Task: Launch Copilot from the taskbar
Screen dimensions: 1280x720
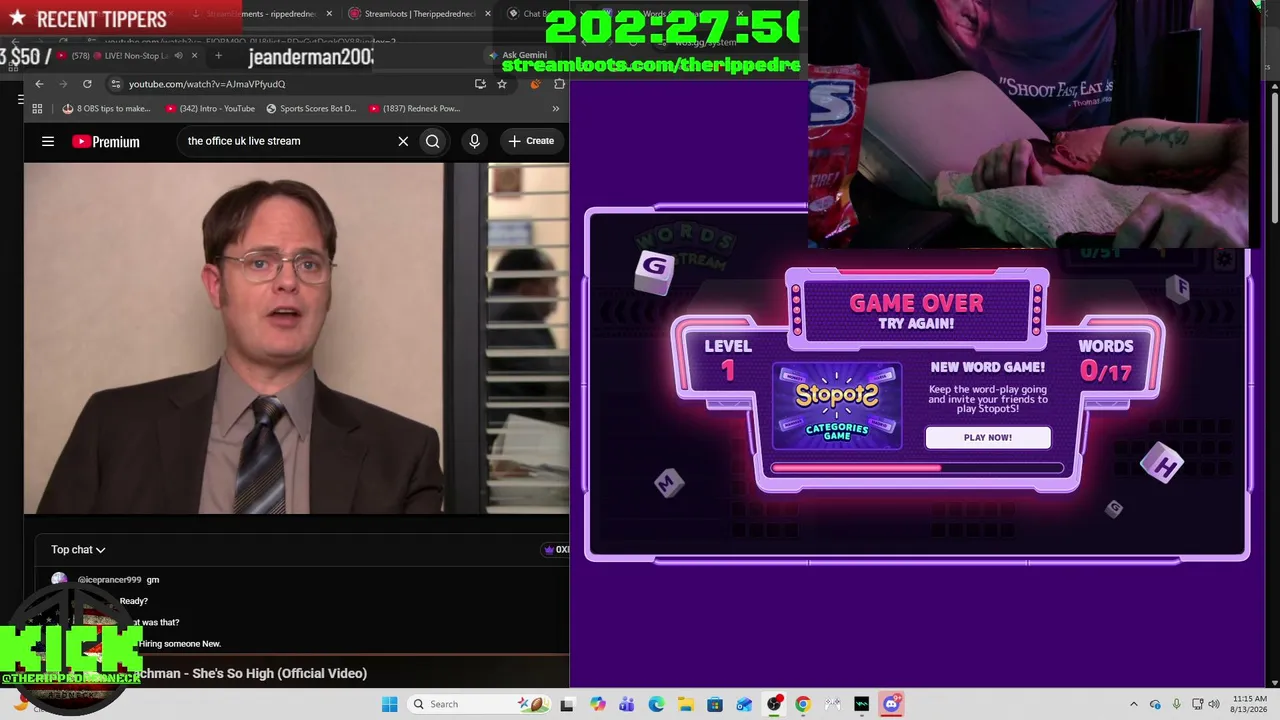Action: [x=597, y=704]
